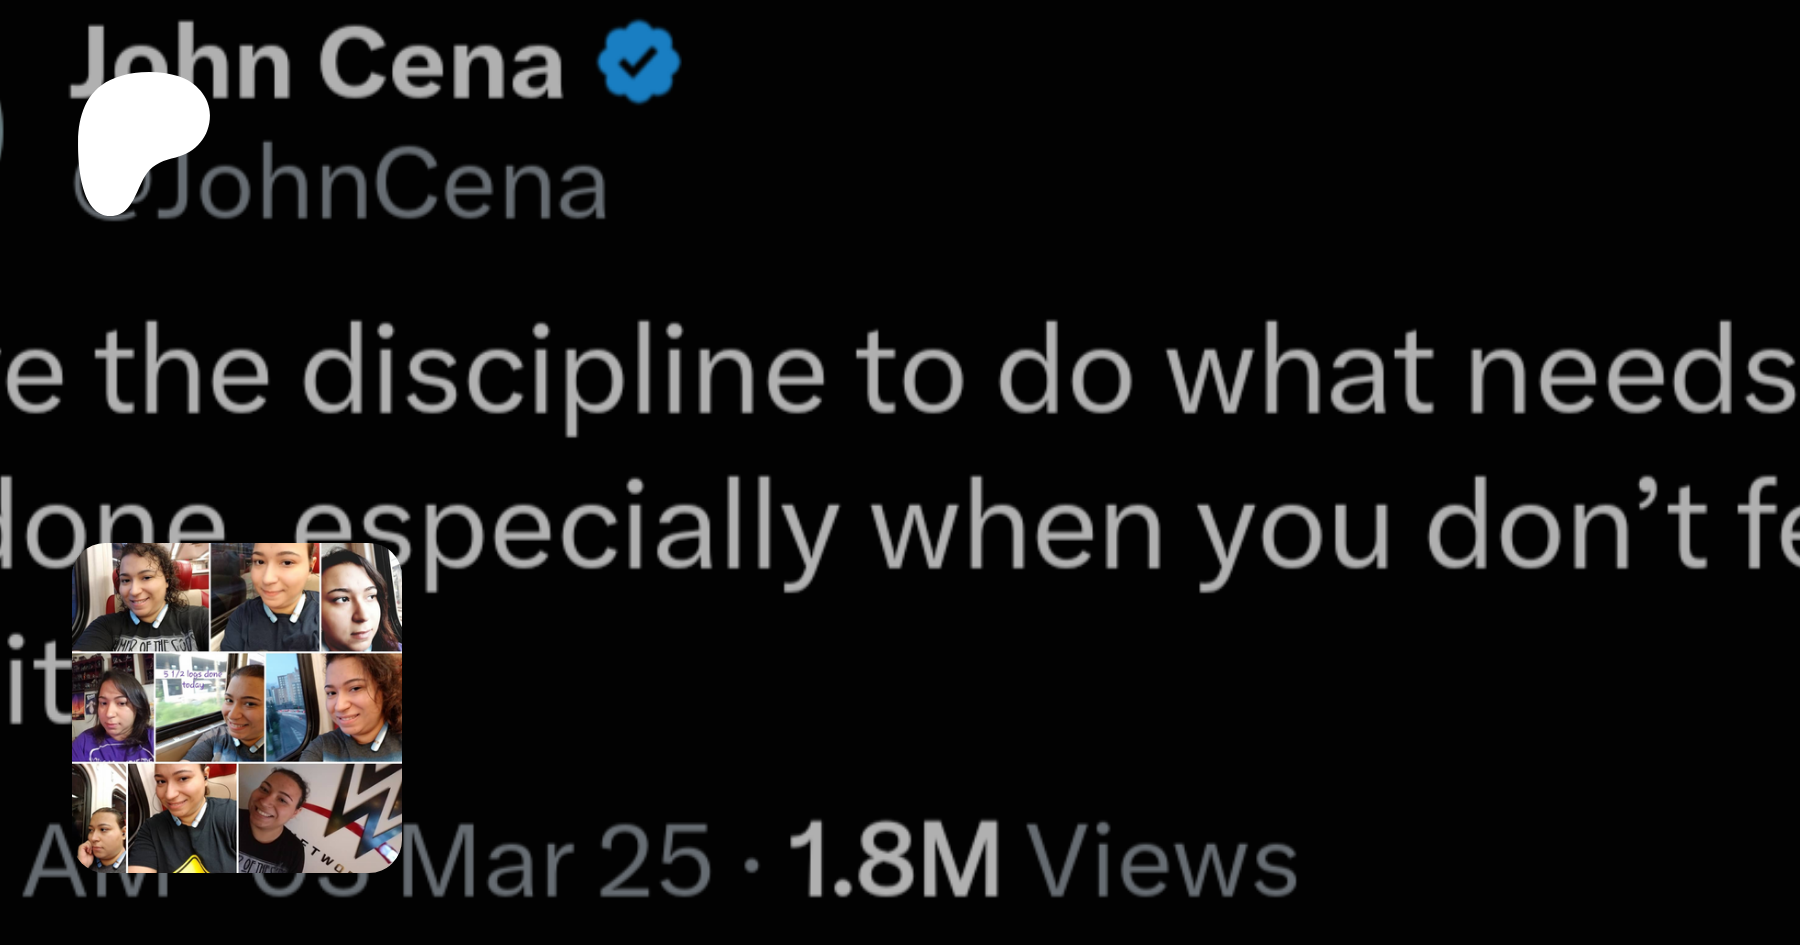The image size is (1800, 945).
Task: Select the top-middle selfie in the collage
Action: [266, 597]
